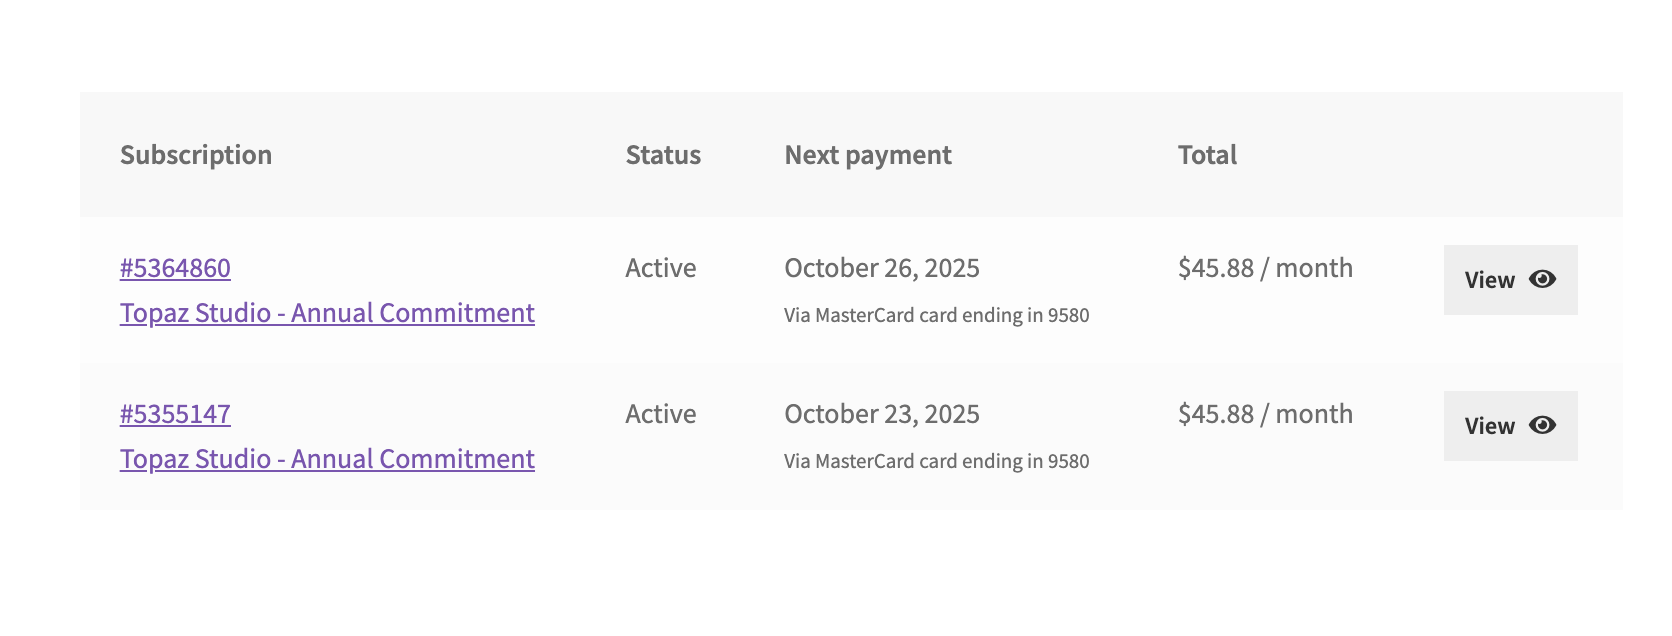Click the Total column header

[1207, 155]
